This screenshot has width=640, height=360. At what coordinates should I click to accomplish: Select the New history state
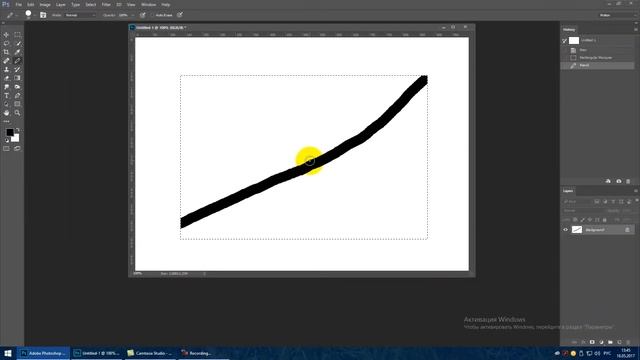(598, 50)
